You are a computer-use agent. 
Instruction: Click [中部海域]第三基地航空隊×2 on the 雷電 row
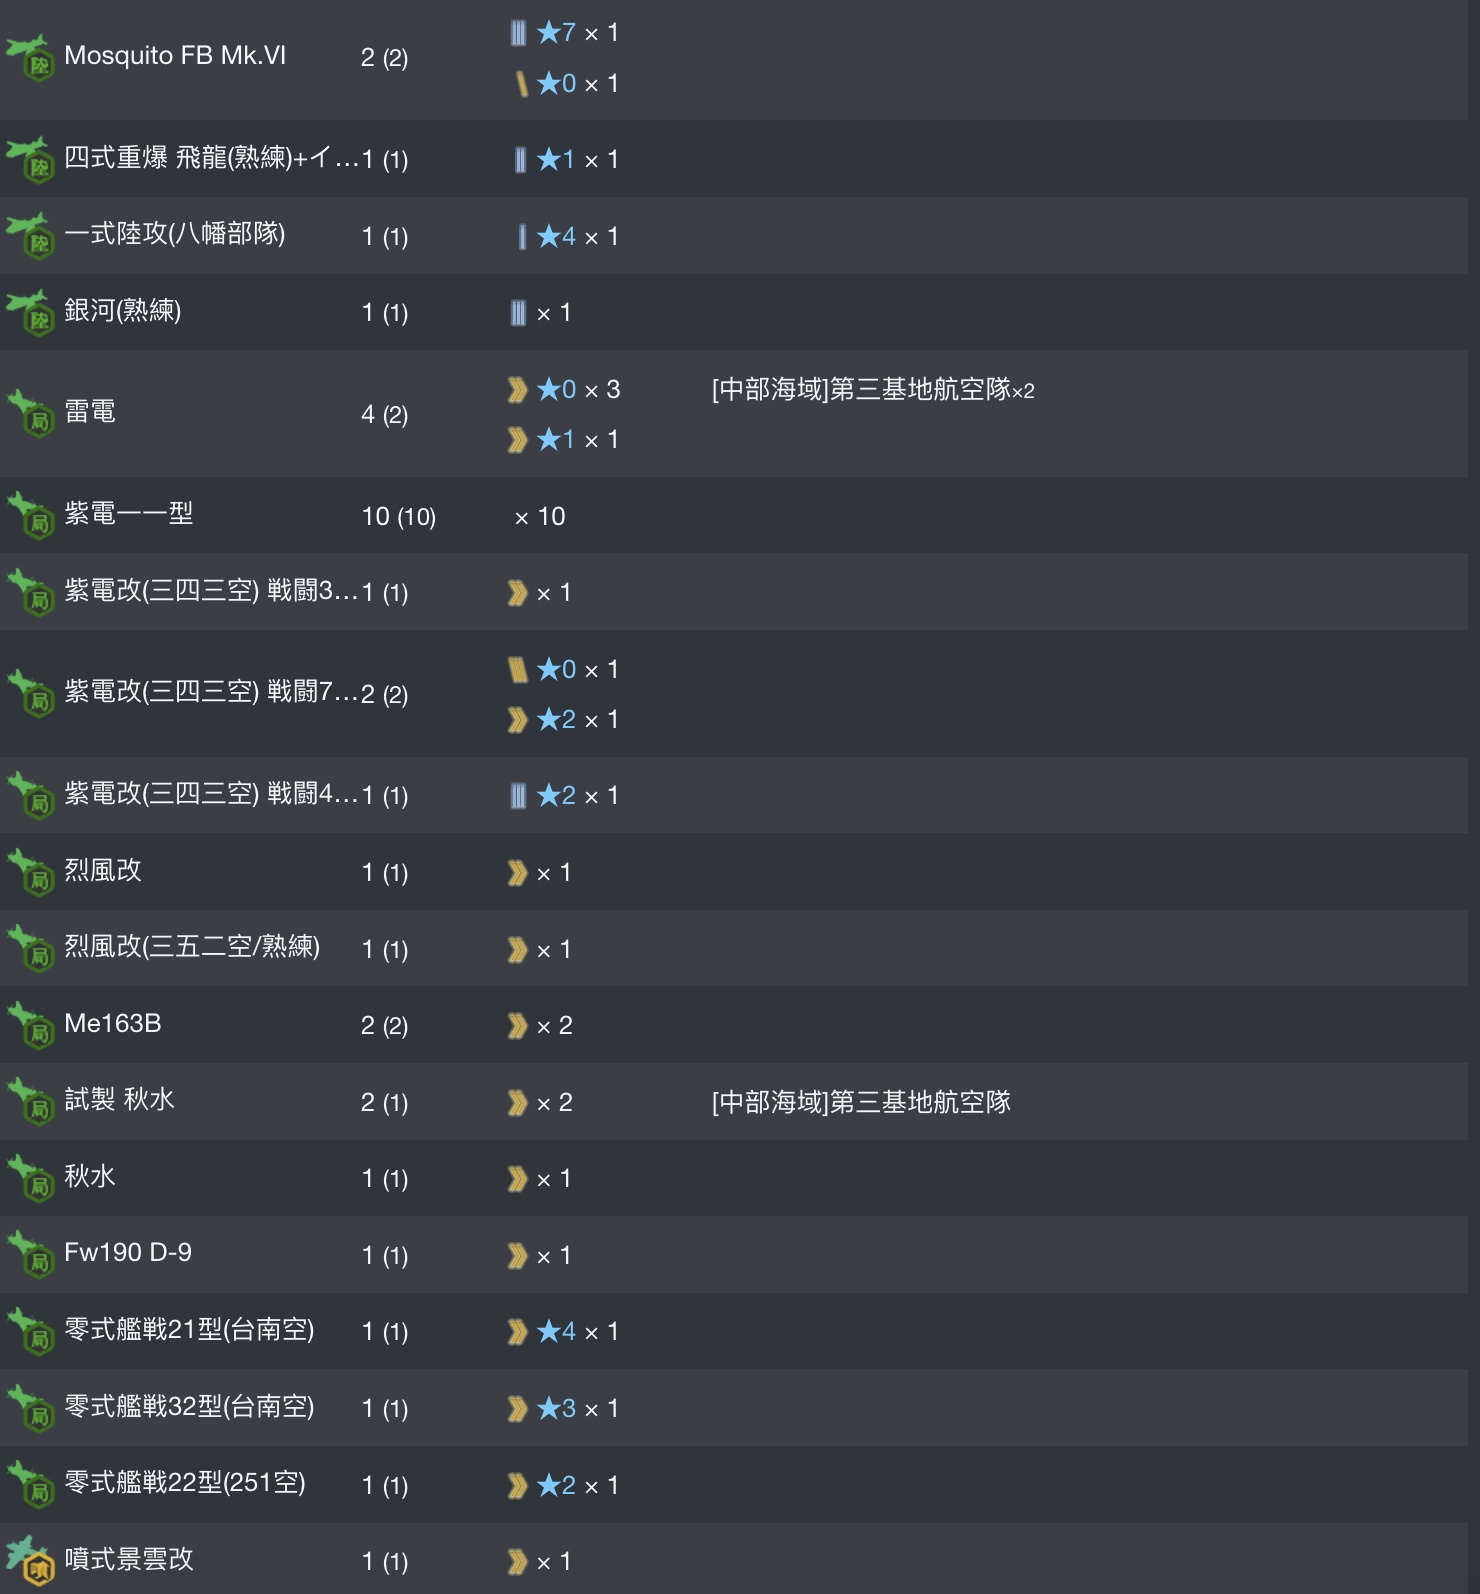[872, 390]
